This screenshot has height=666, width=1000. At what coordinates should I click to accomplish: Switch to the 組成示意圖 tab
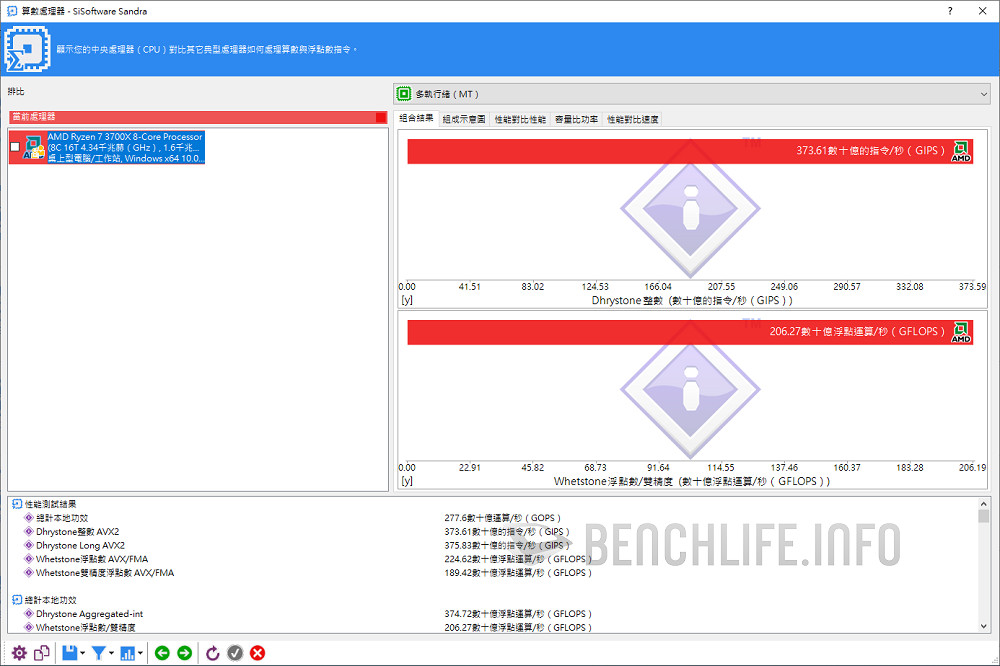[464, 119]
